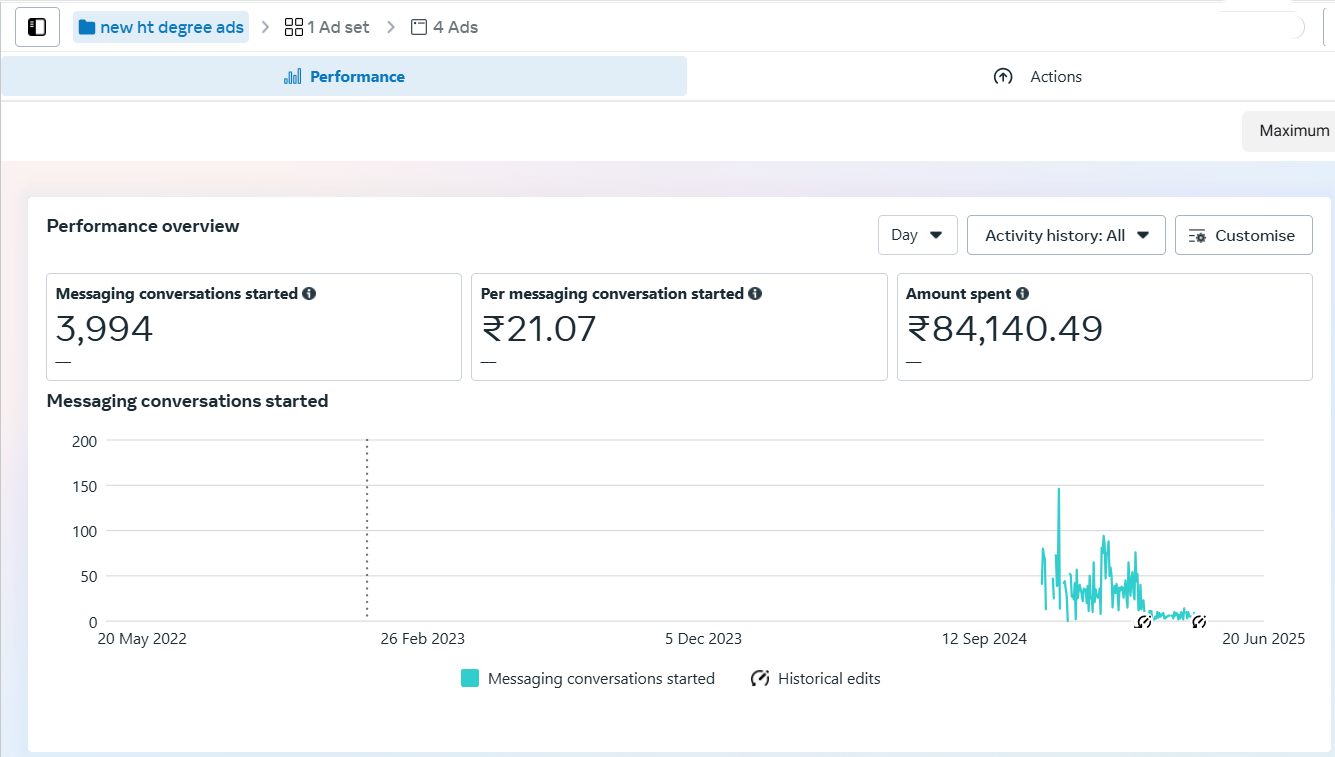Toggle the sidebar panel icon
Viewport: 1335px width, 757px height.
37,27
